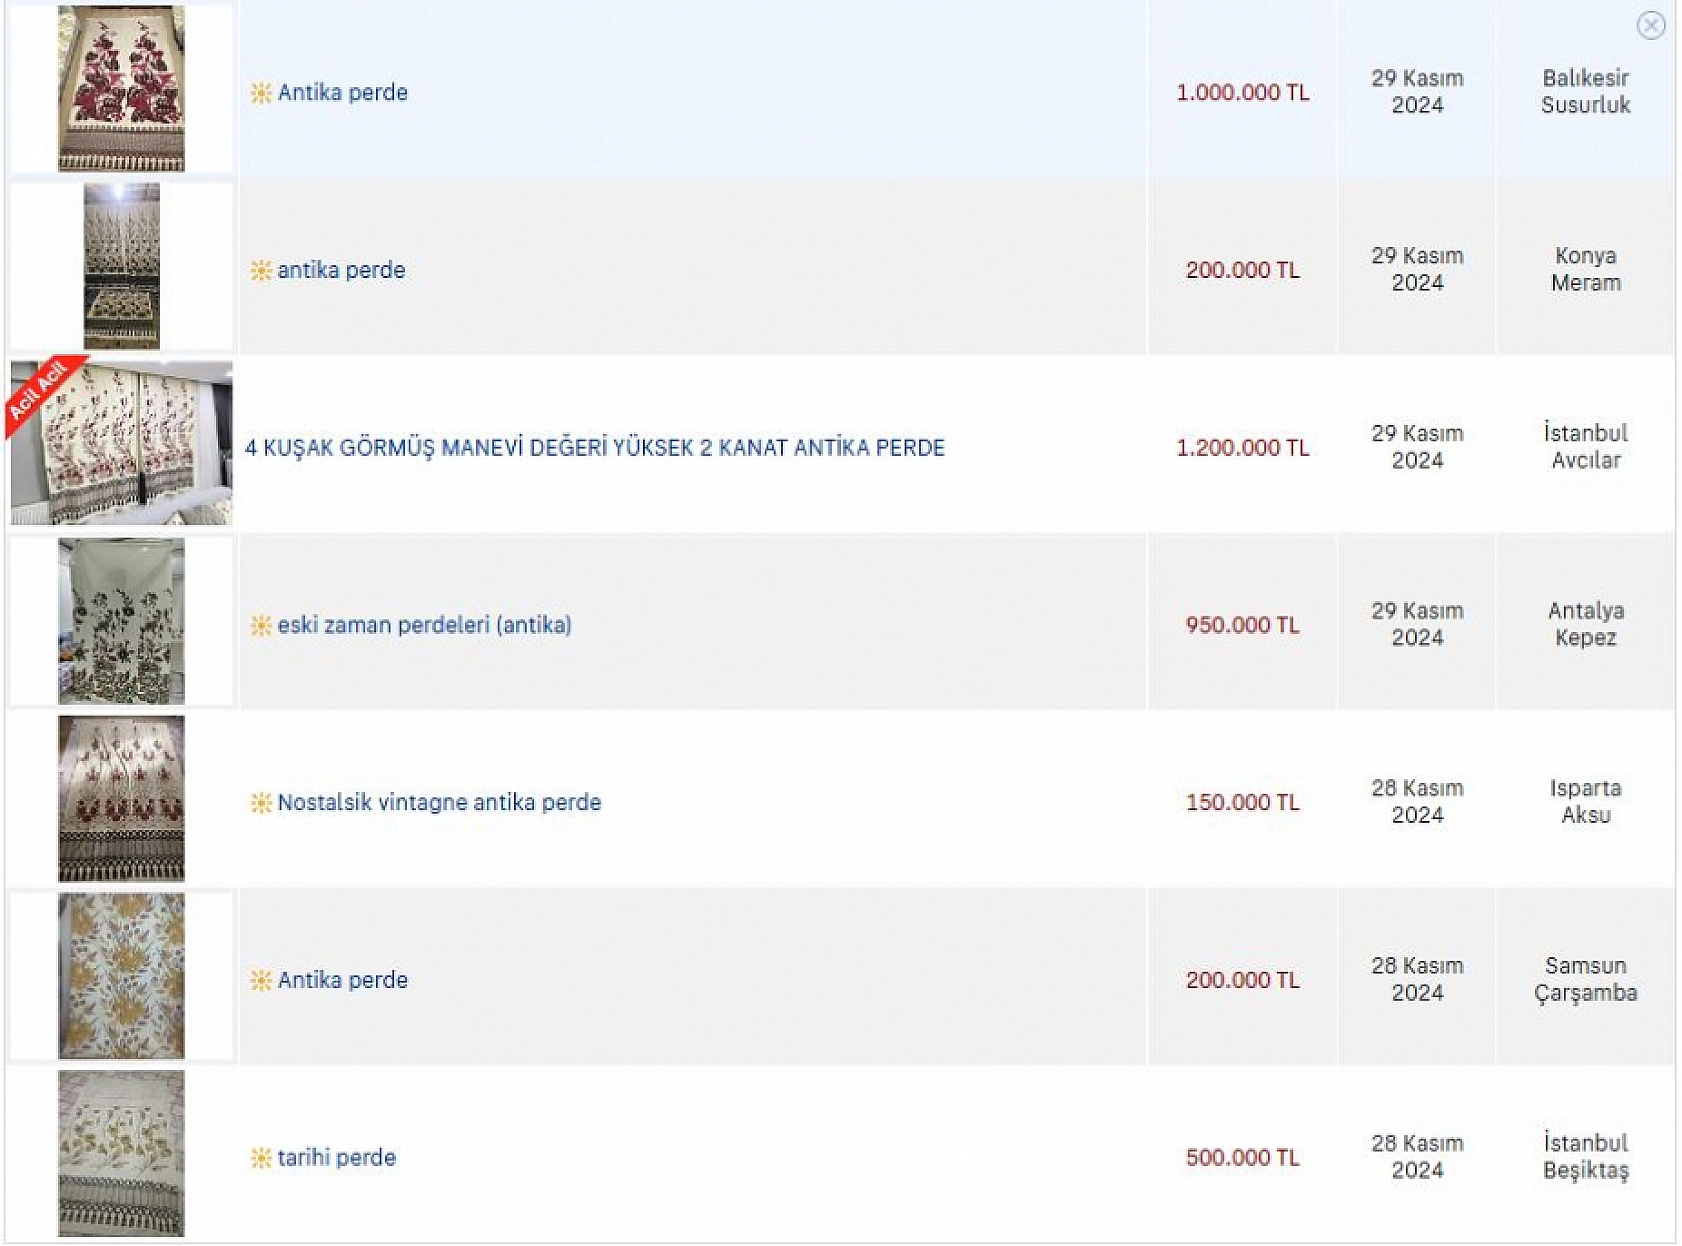The width and height of the screenshot is (1682, 1246).
Task: Click star icon beside eski zaman perdeleri
Action: pos(261,626)
